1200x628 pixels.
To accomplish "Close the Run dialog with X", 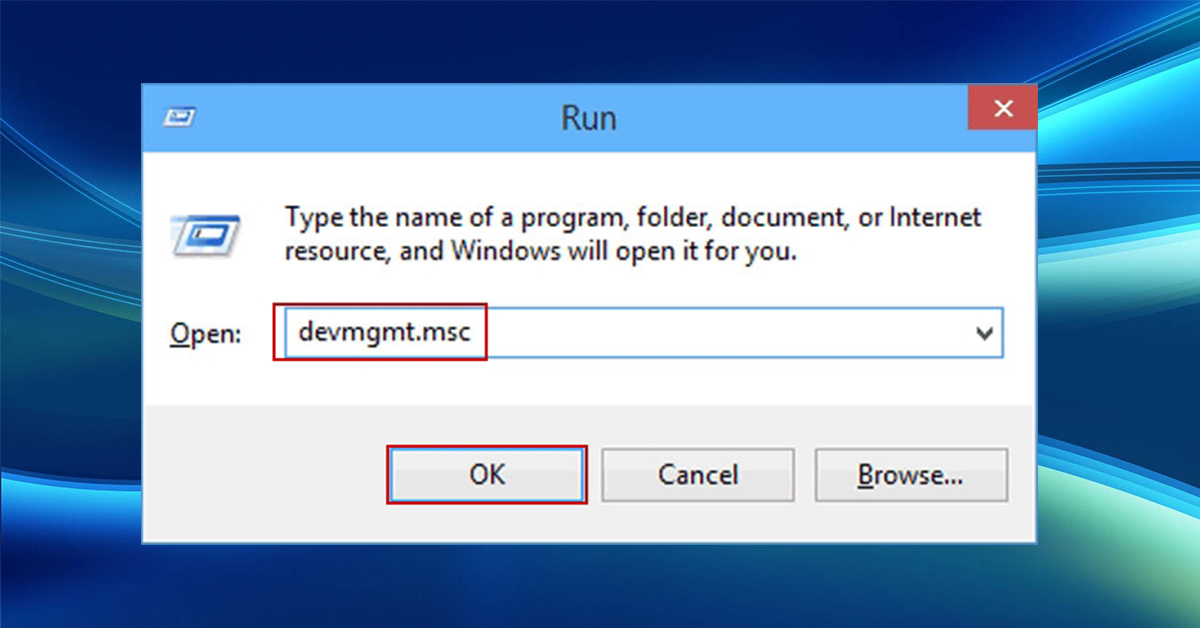I will point(1002,108).
